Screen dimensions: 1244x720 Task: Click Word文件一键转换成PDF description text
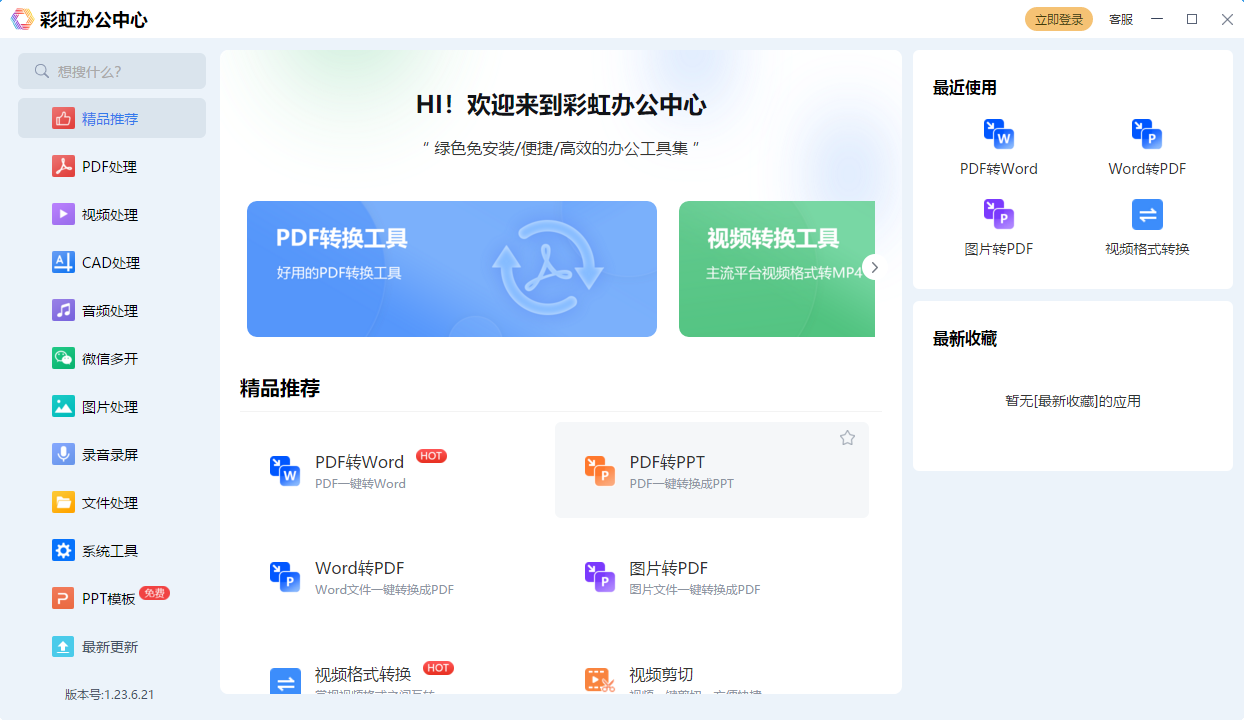coord(385,590)
